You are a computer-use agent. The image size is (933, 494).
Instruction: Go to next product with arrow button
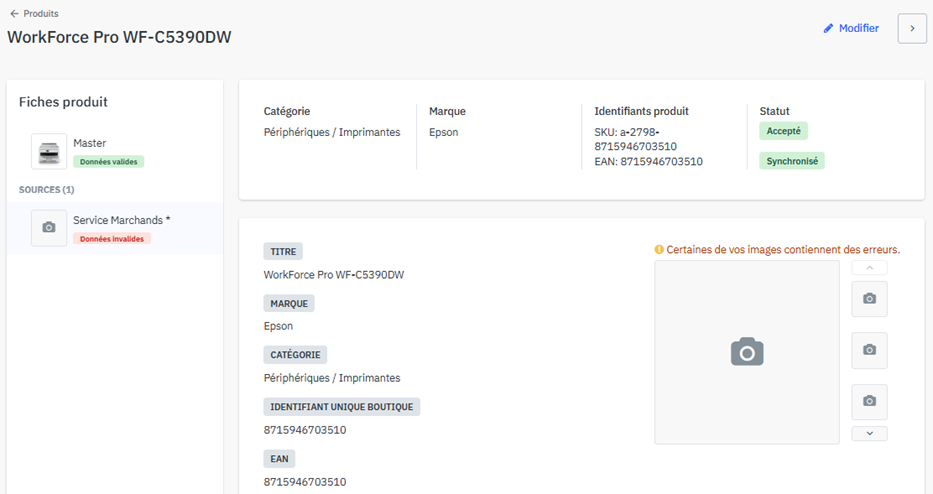coord(911,29)
